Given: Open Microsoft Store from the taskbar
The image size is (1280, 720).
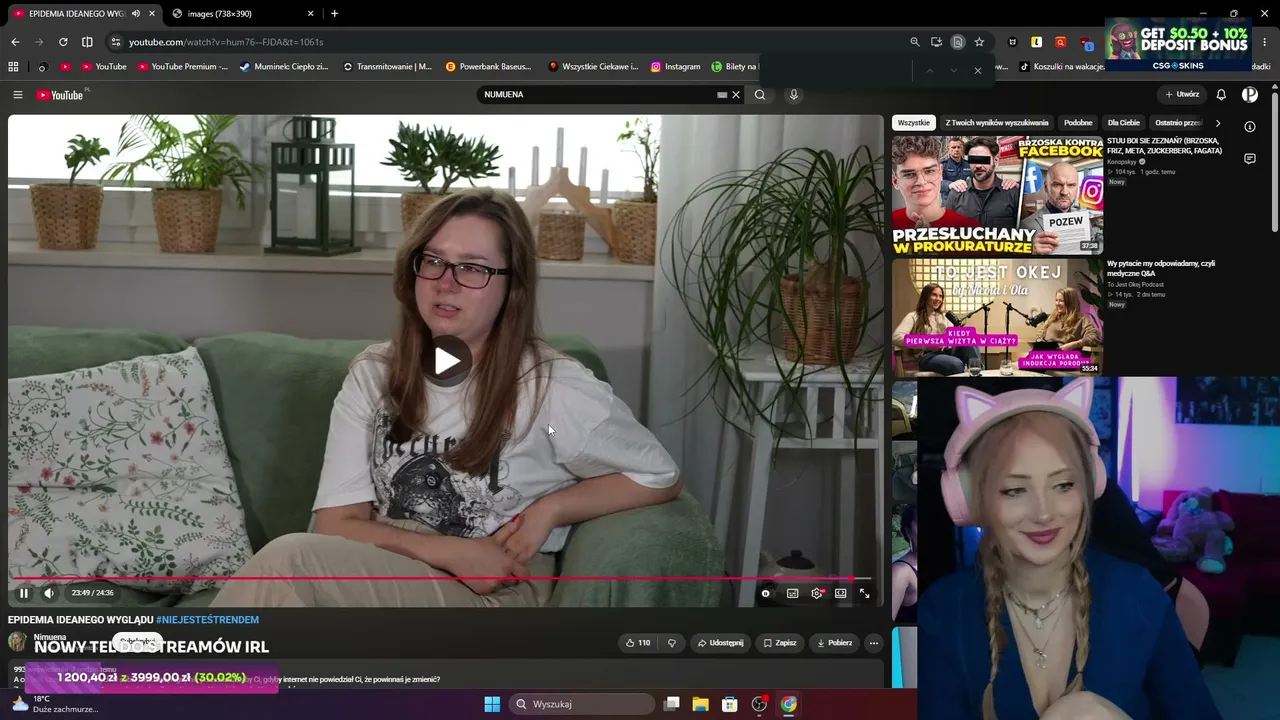Looking at the screenshot, I should point(730,704).
